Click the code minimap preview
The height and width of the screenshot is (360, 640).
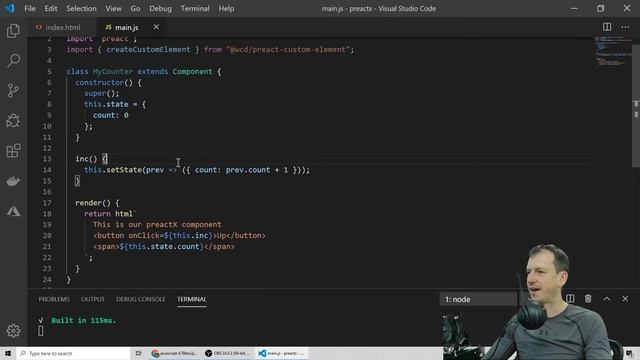[612, 51]
